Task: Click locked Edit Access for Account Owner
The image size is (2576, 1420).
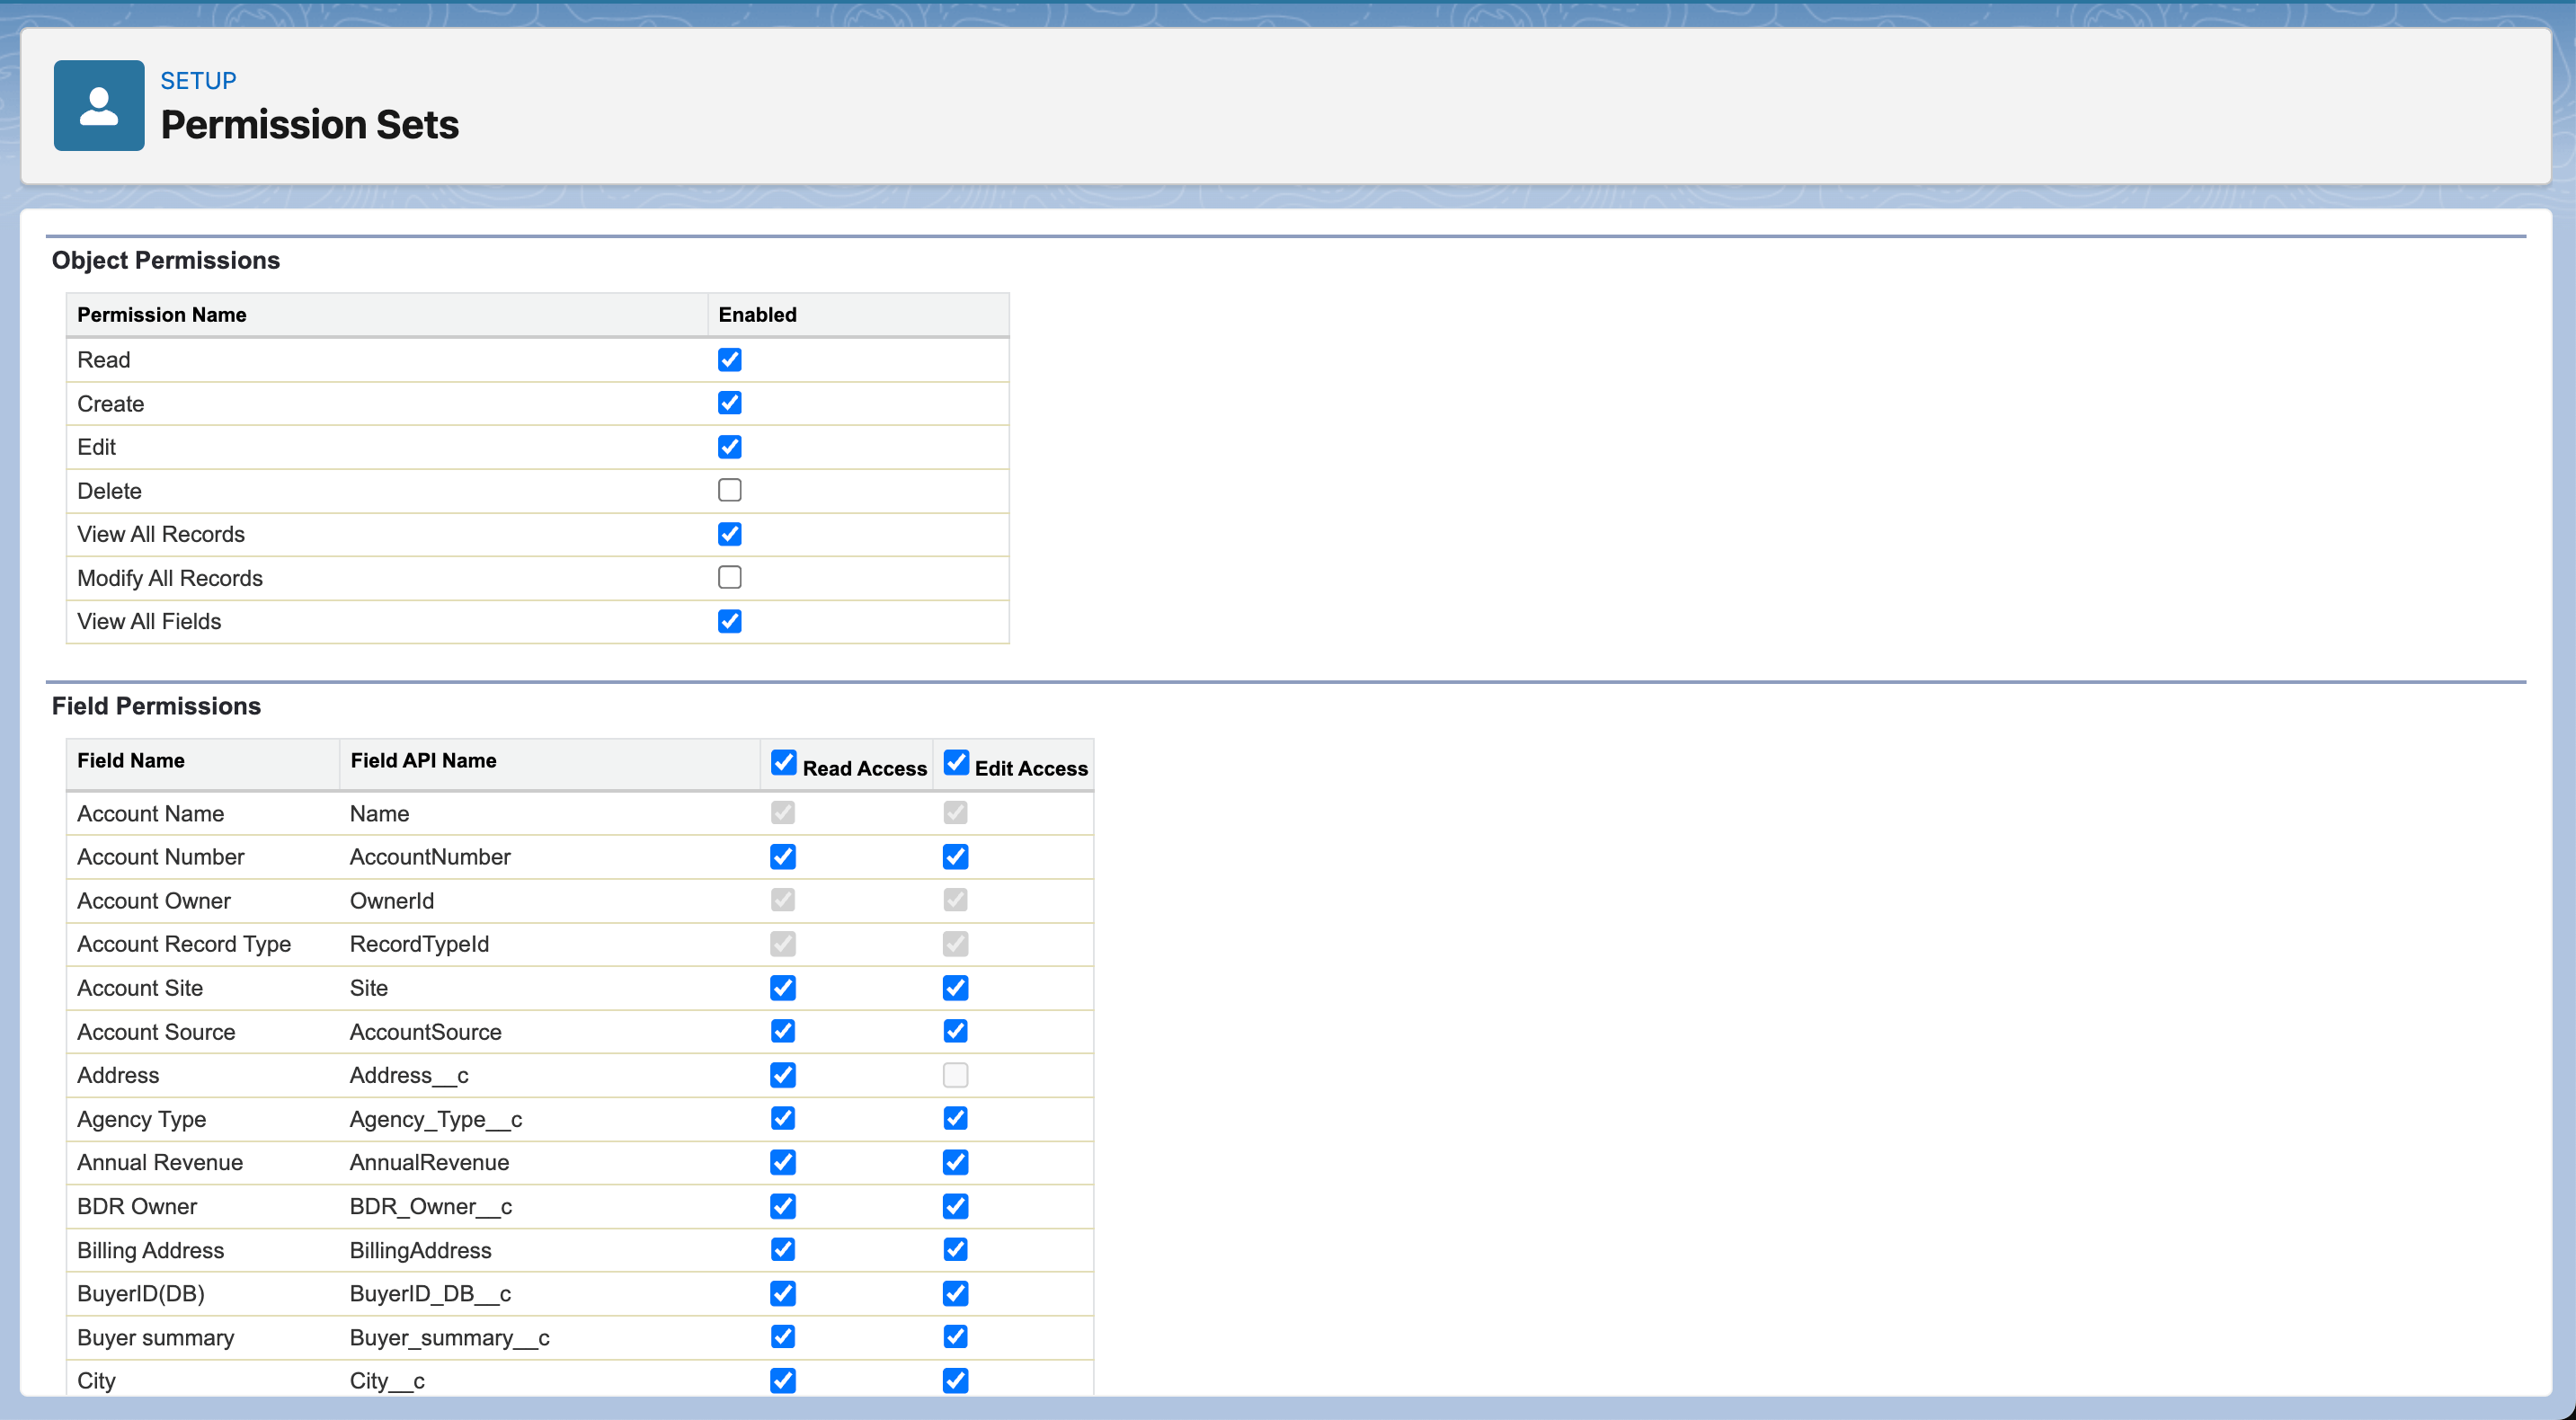Action: (x=955, y=900)
